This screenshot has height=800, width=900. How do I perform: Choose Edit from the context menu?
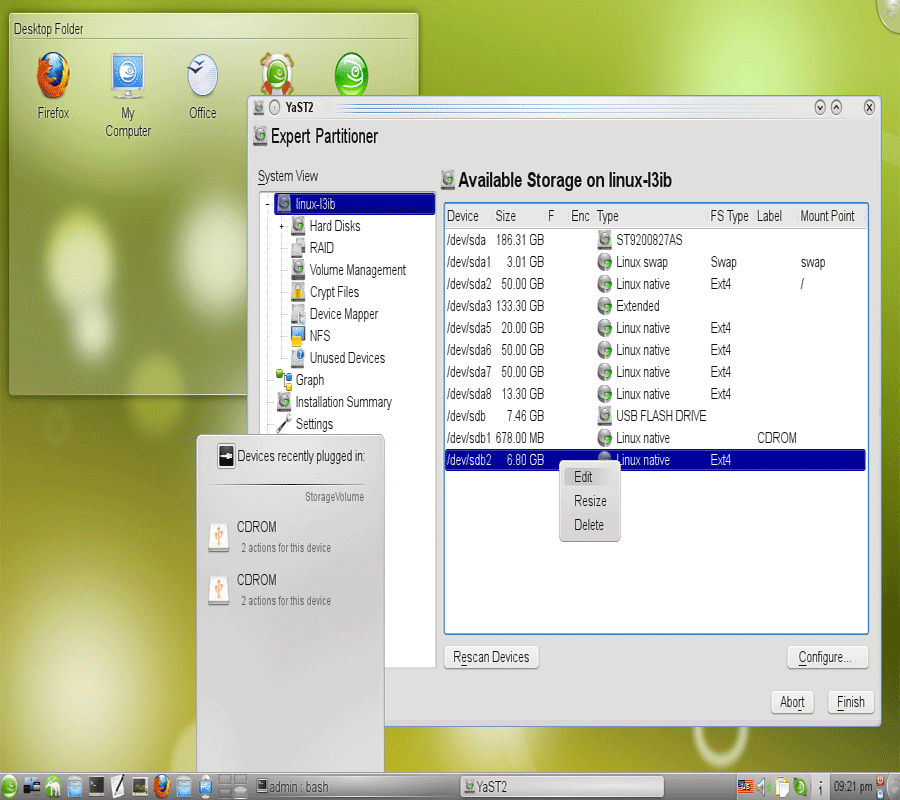click(x=589, y=477)
